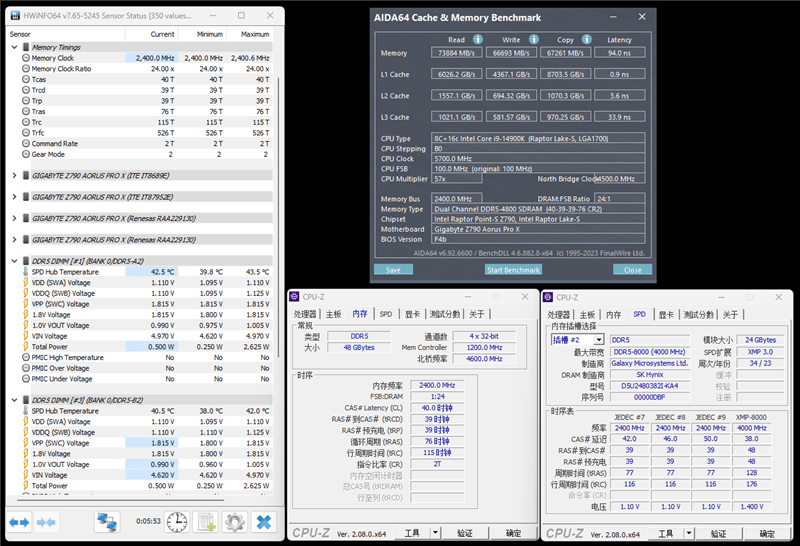Click memory Read value 73884 MB/s field
The image size is (800, 546).
pyautogui.click(x=456, y=53)
